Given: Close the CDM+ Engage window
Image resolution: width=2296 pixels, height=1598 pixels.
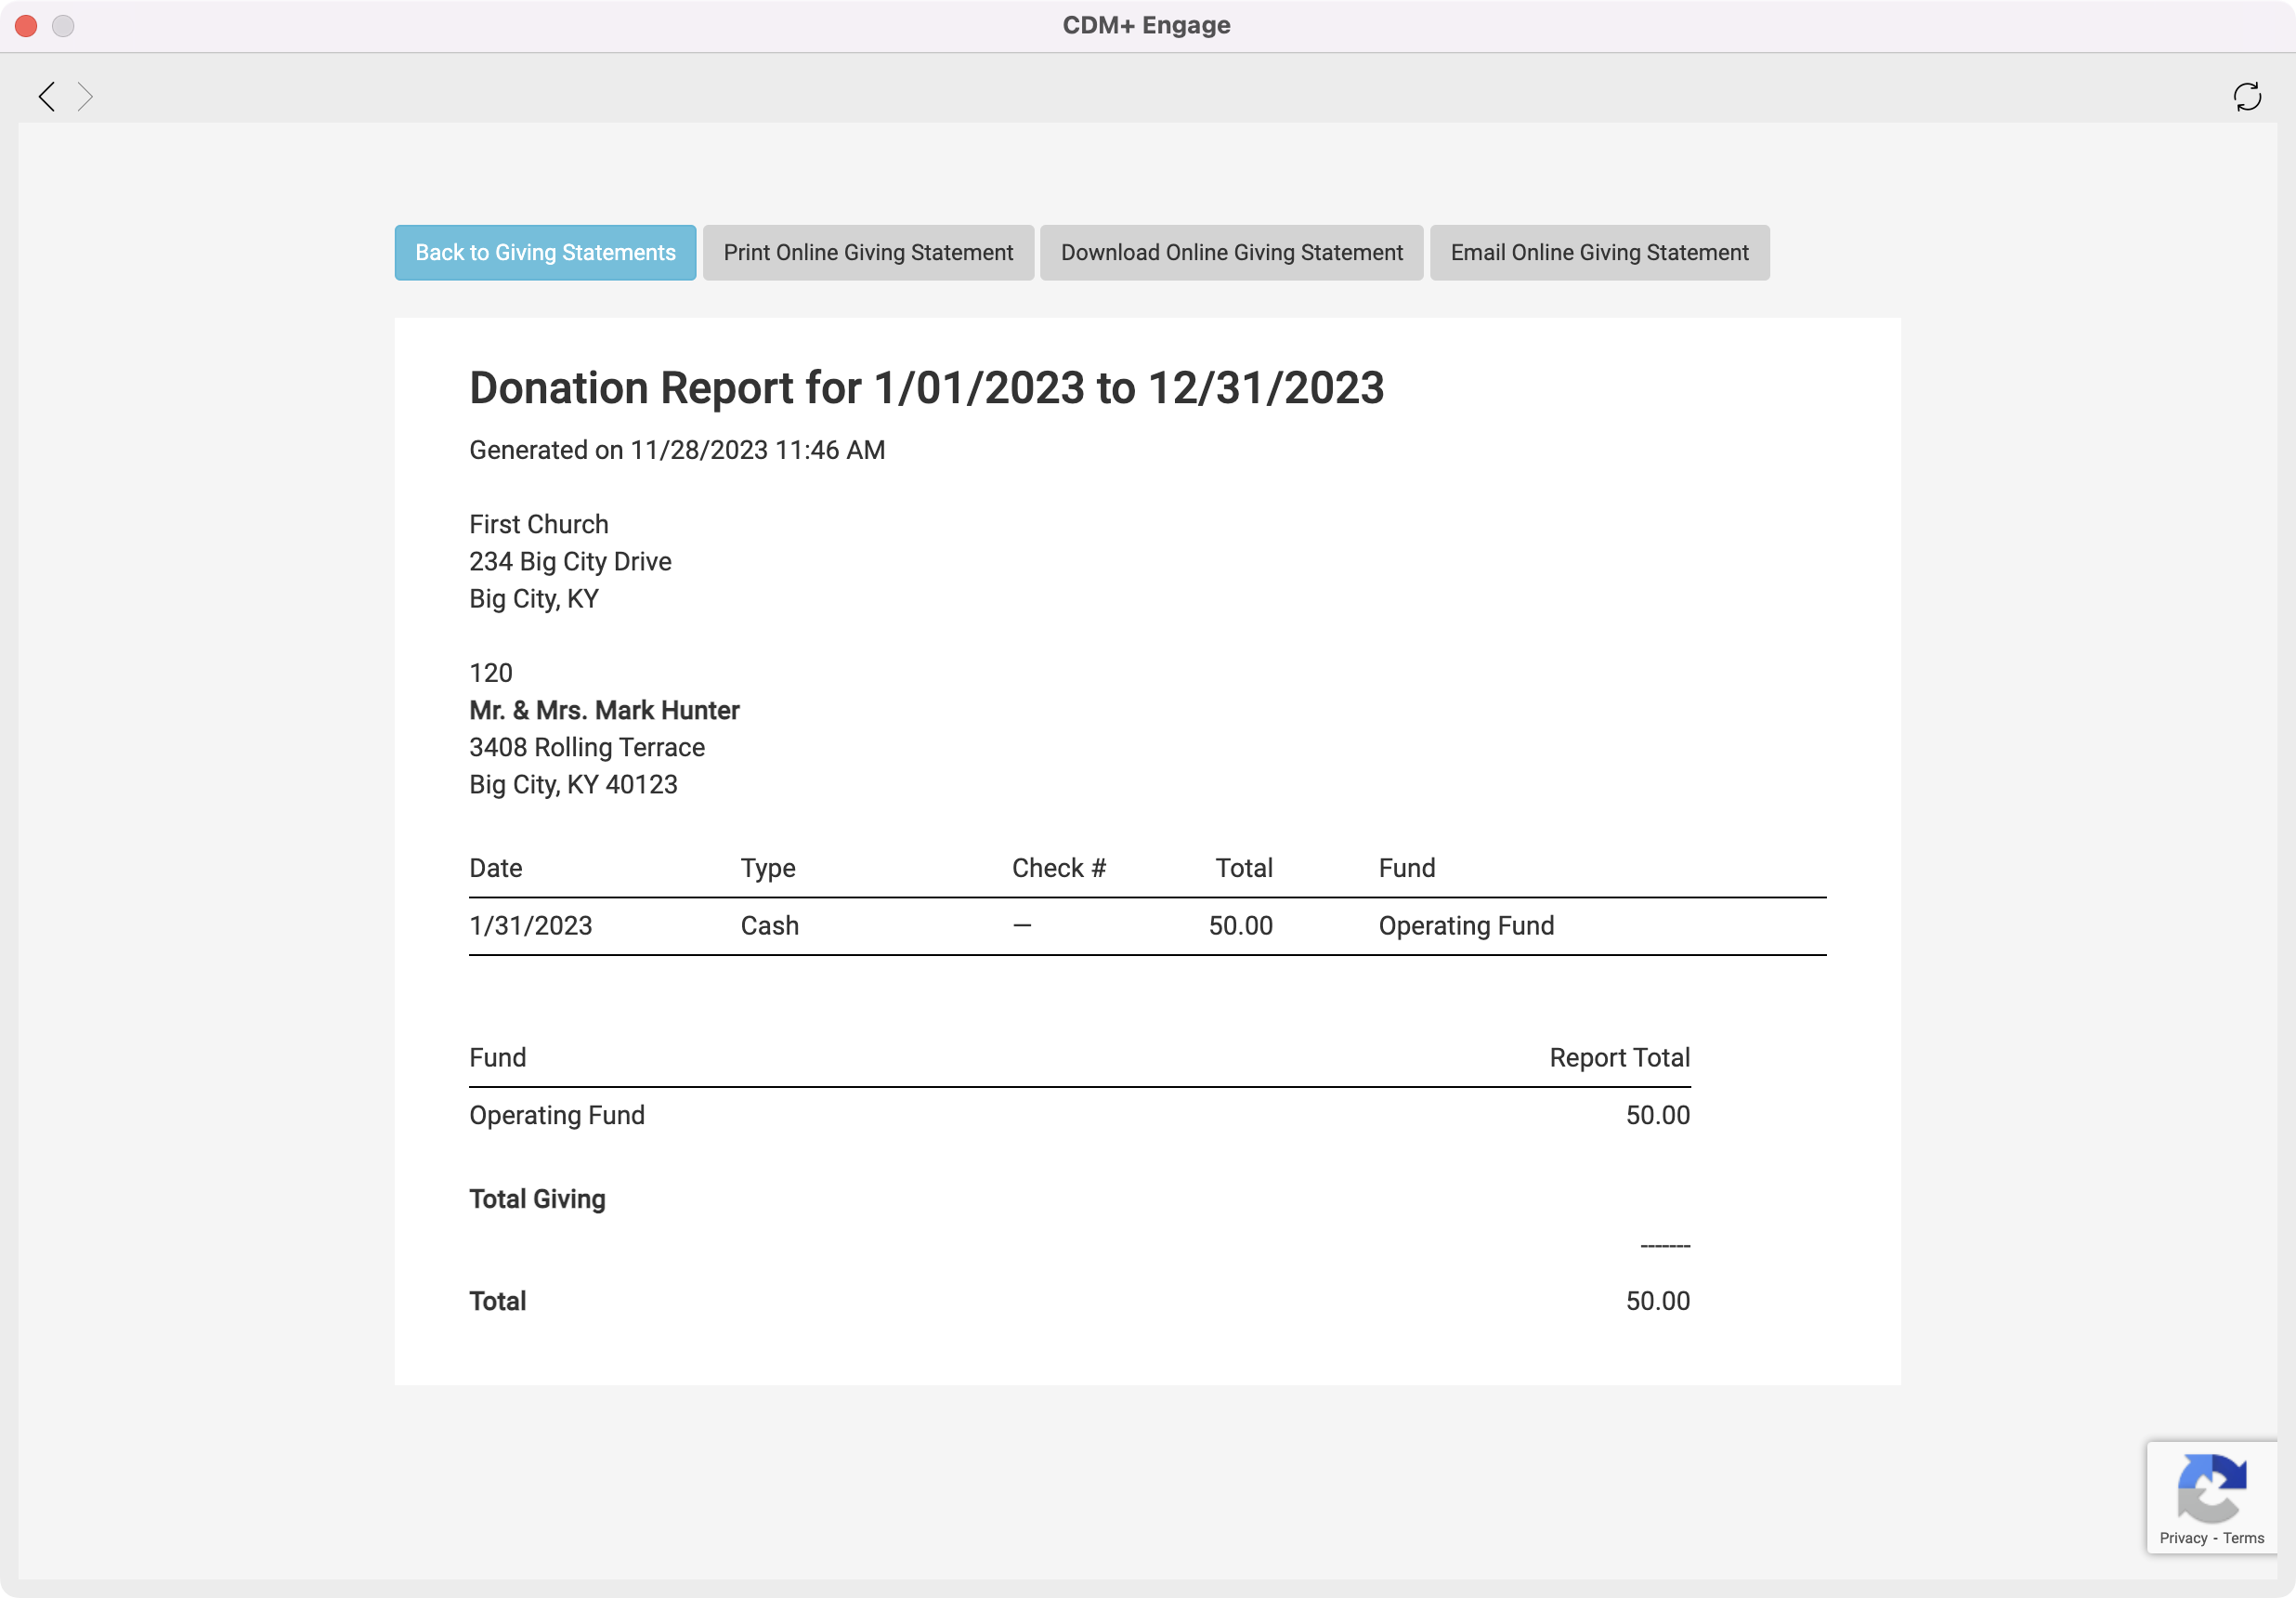Looking at the screenshot, I should pos(26,26).
